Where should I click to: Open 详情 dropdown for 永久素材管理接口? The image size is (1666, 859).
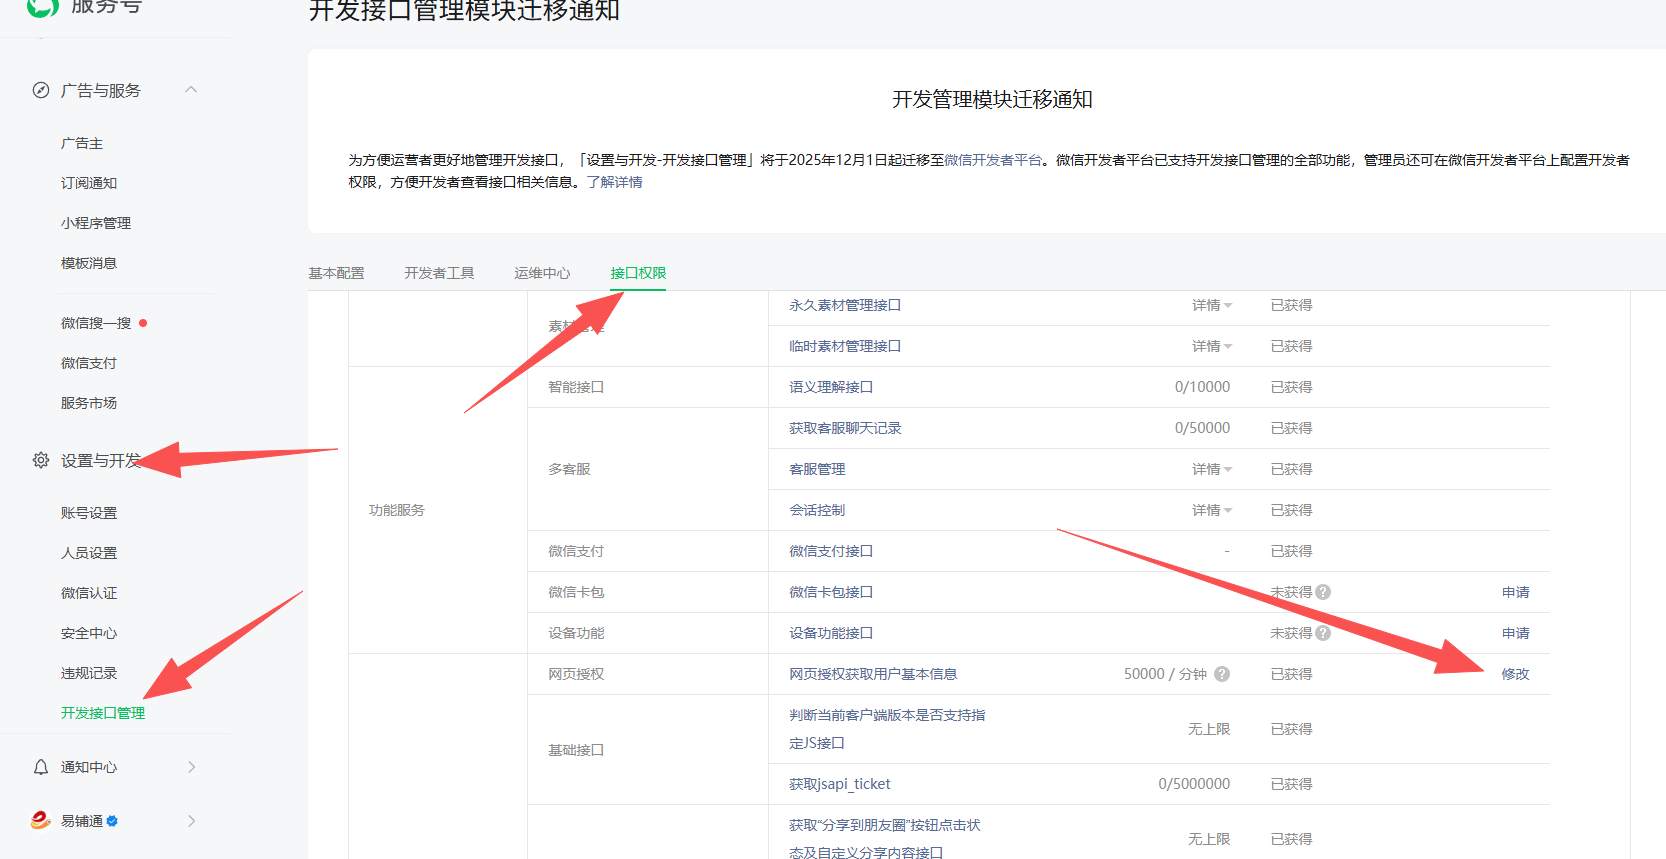point(1211,305)
